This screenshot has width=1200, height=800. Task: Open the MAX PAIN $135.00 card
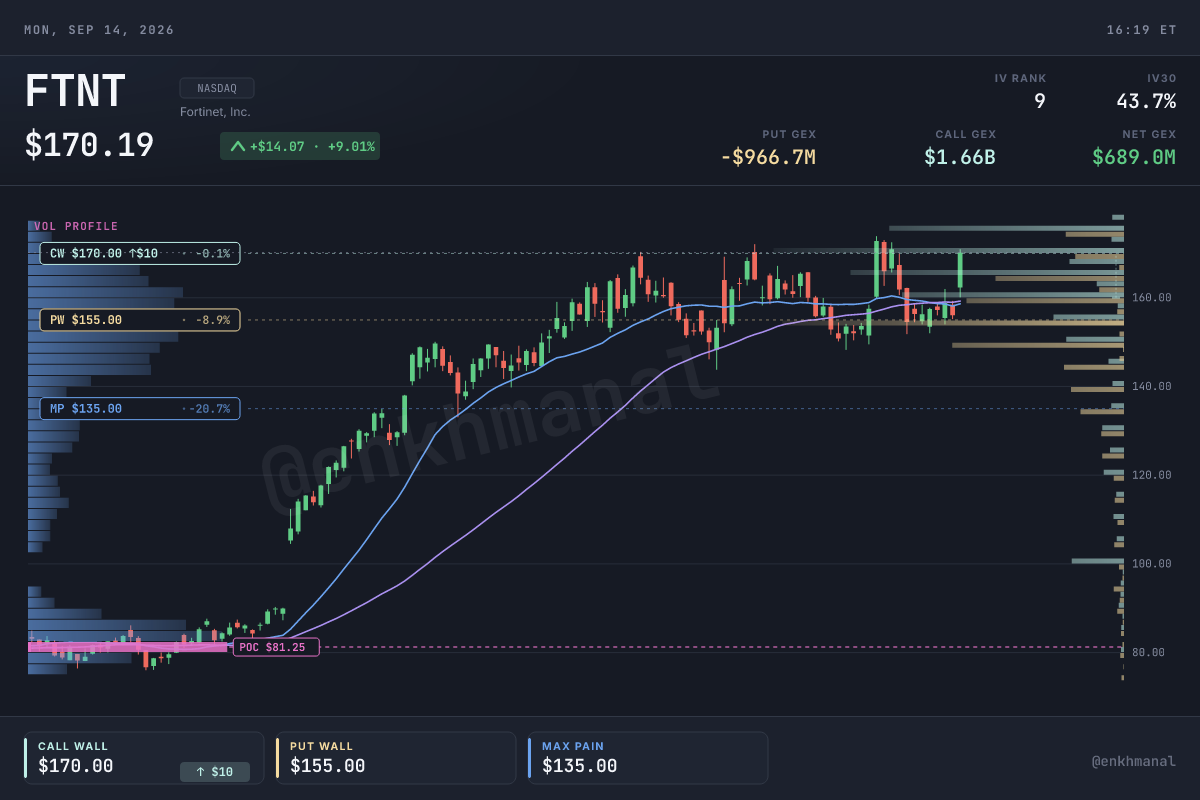tap(648, 758)
